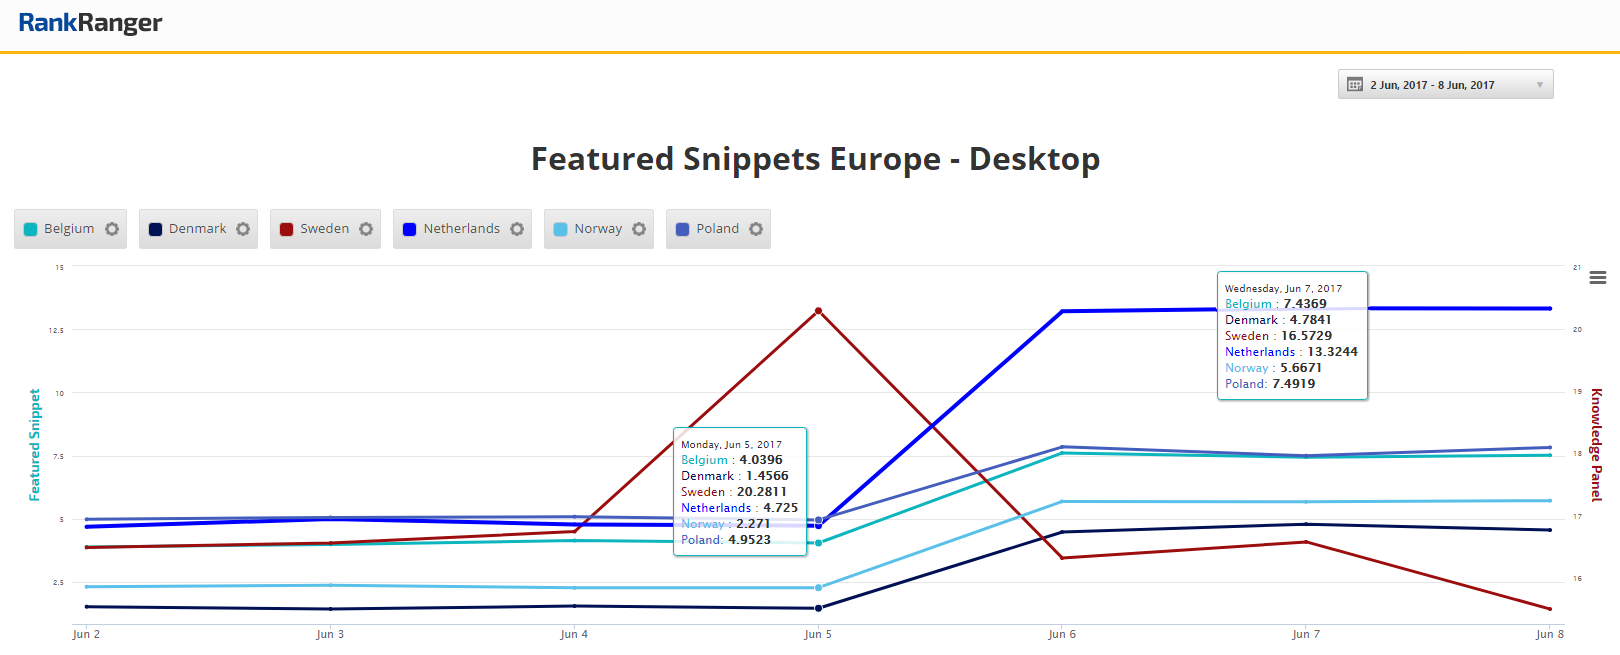1620x655 pixels.
Task: Click Sweden's peak data point on Jun 5
Action: (818, 311)
